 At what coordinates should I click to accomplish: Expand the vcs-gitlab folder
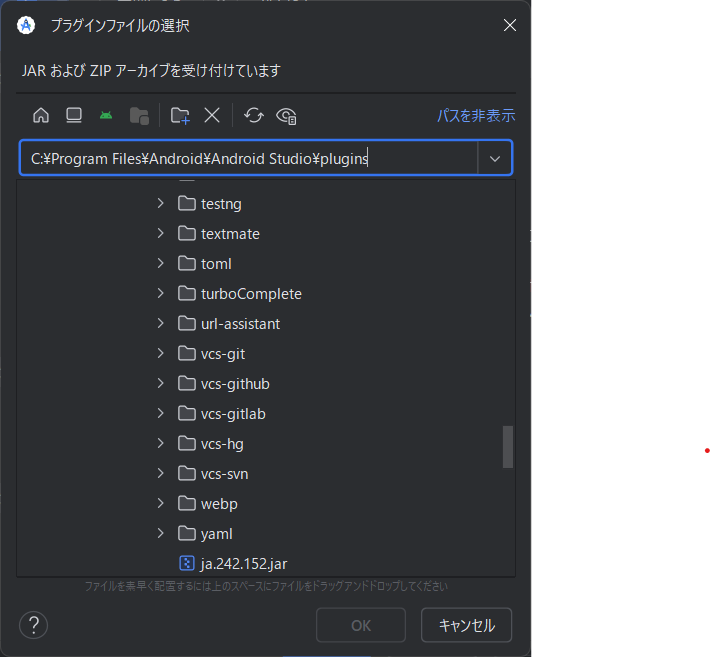161,414
